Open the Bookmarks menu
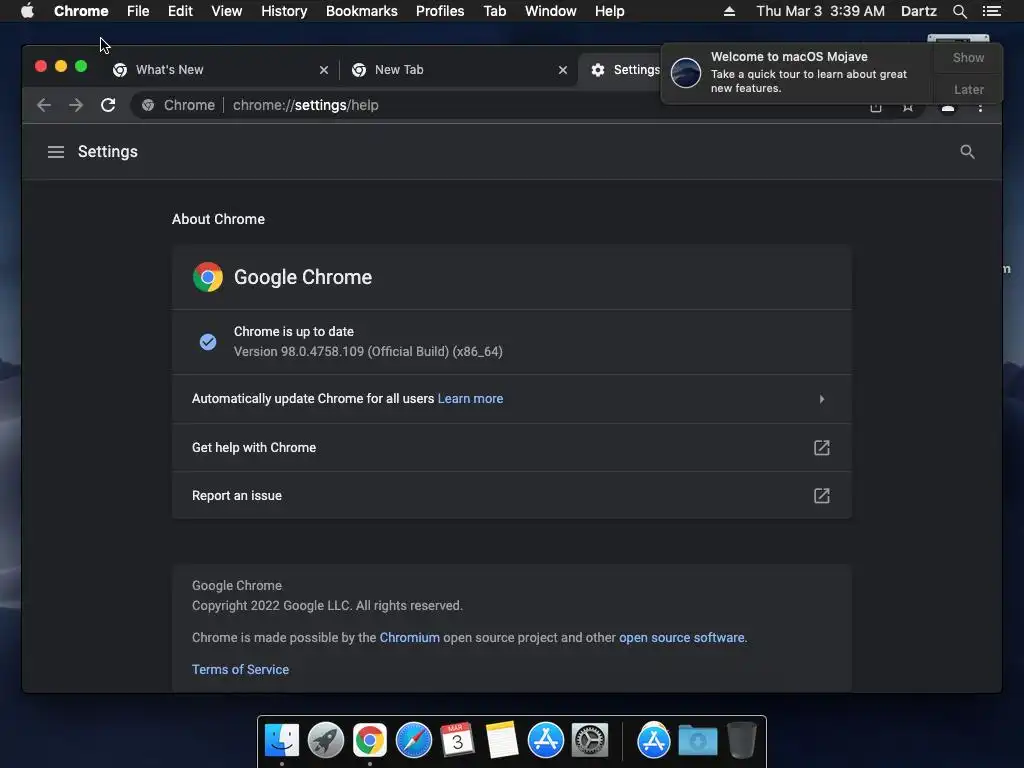This screenshot has height=768, width=1024. 362,11
